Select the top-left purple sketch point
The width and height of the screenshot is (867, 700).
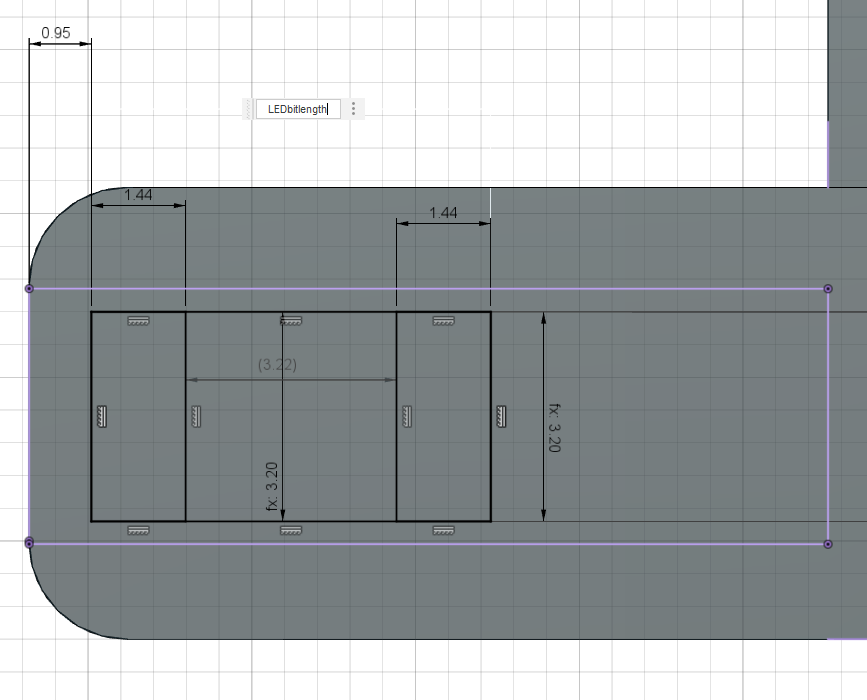pos(29,289)
